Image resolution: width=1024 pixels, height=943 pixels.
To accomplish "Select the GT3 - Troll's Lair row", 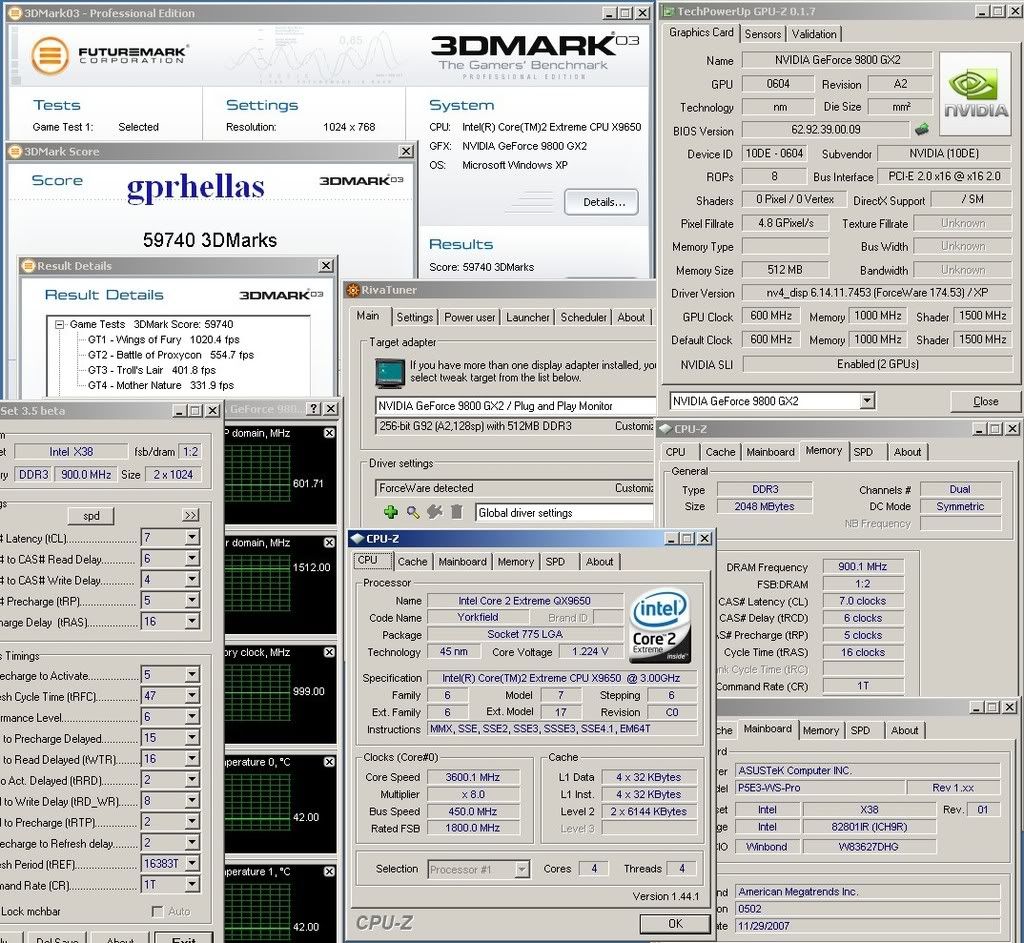I will click(x=152, y=370).
